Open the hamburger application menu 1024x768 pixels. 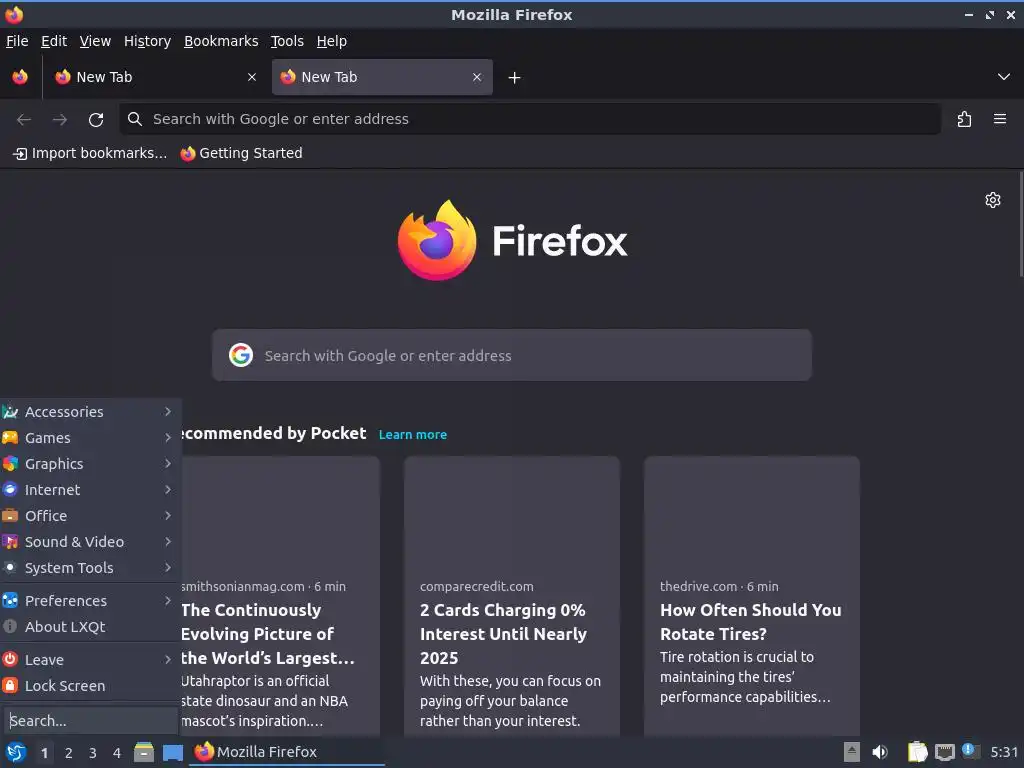[x=999, y=119]
